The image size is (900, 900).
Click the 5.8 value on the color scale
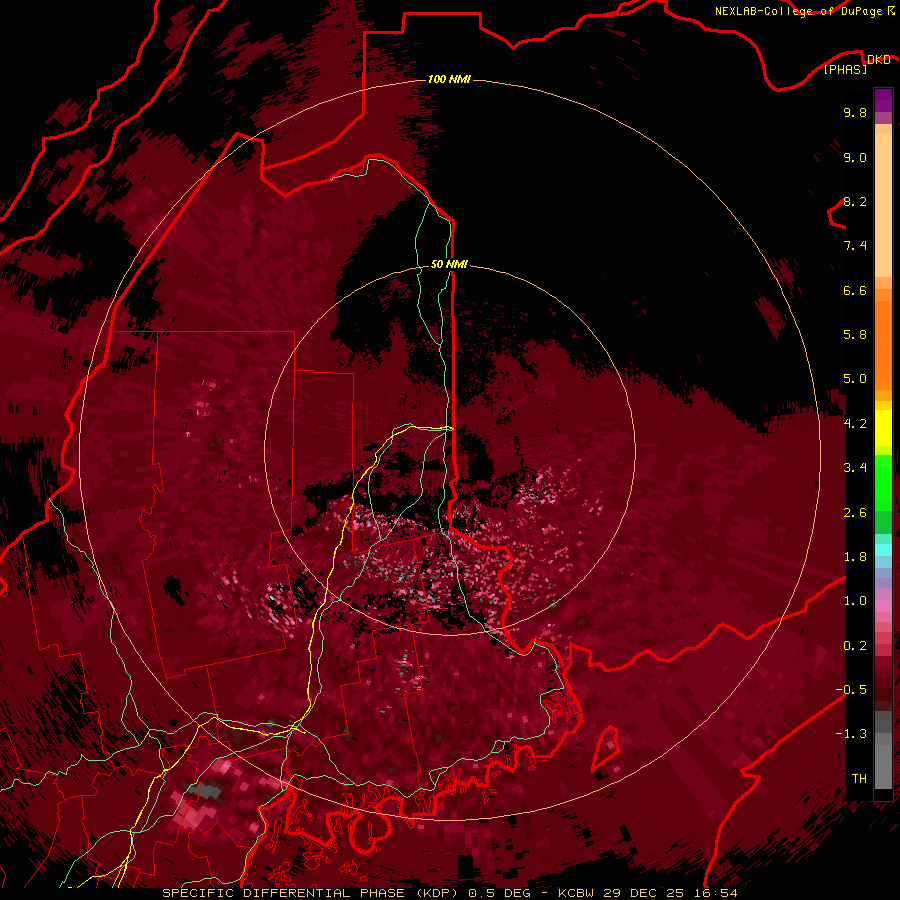point(855,335)
